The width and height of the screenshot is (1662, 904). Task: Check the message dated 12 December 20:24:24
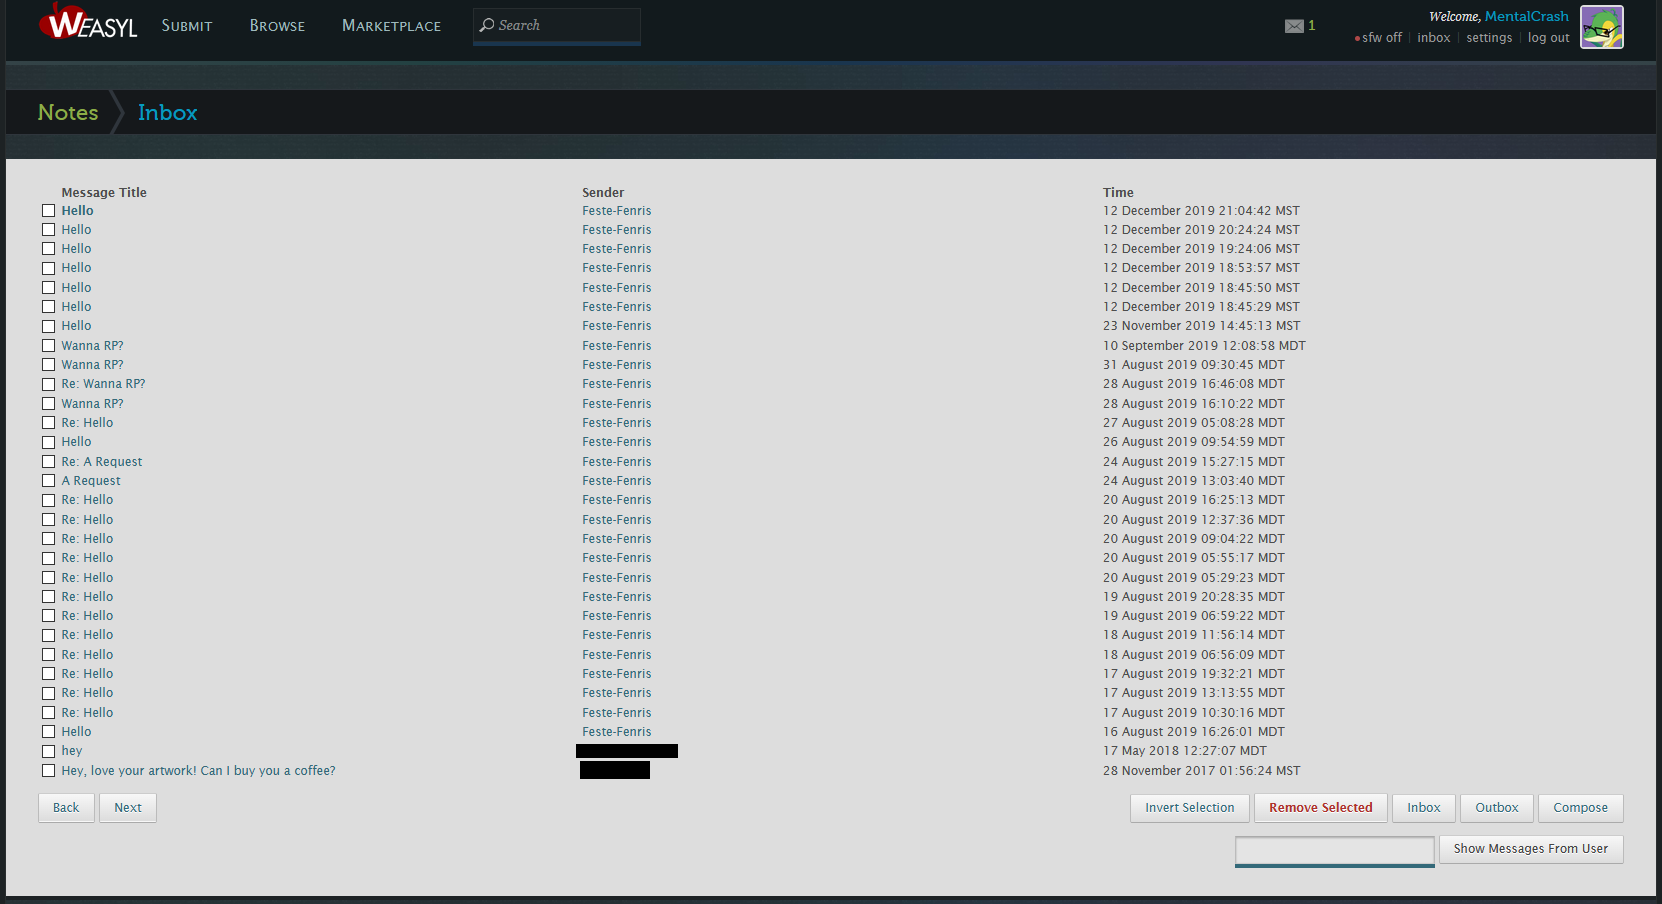point(48,230)
